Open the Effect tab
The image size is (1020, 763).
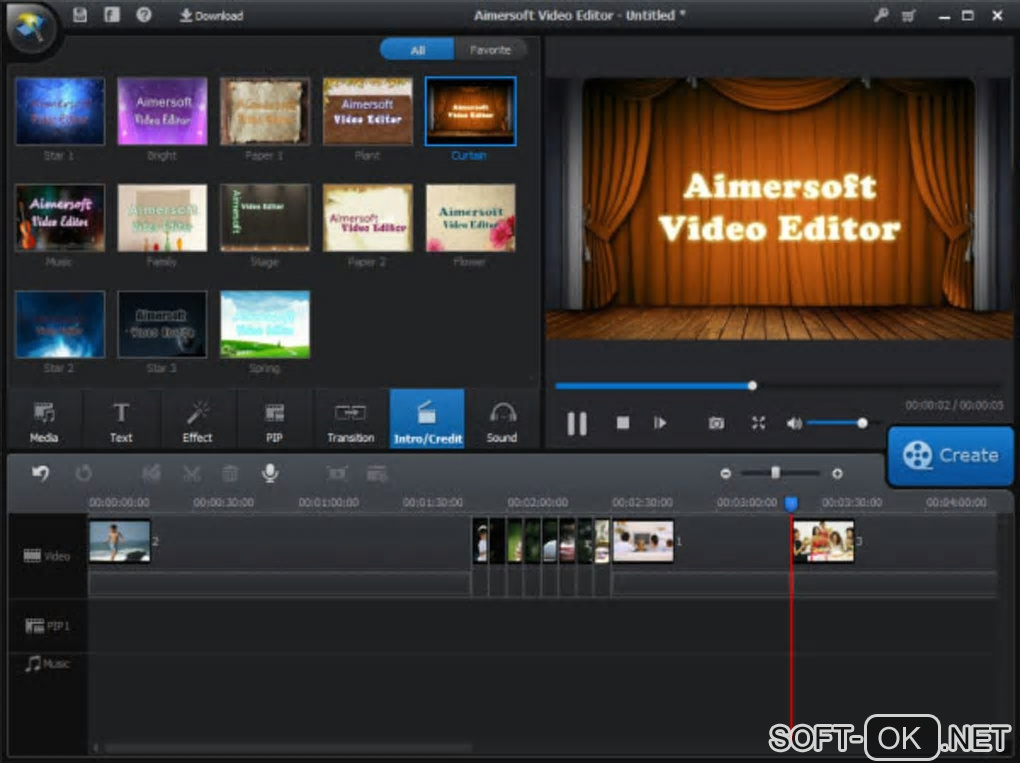point(197,420)
